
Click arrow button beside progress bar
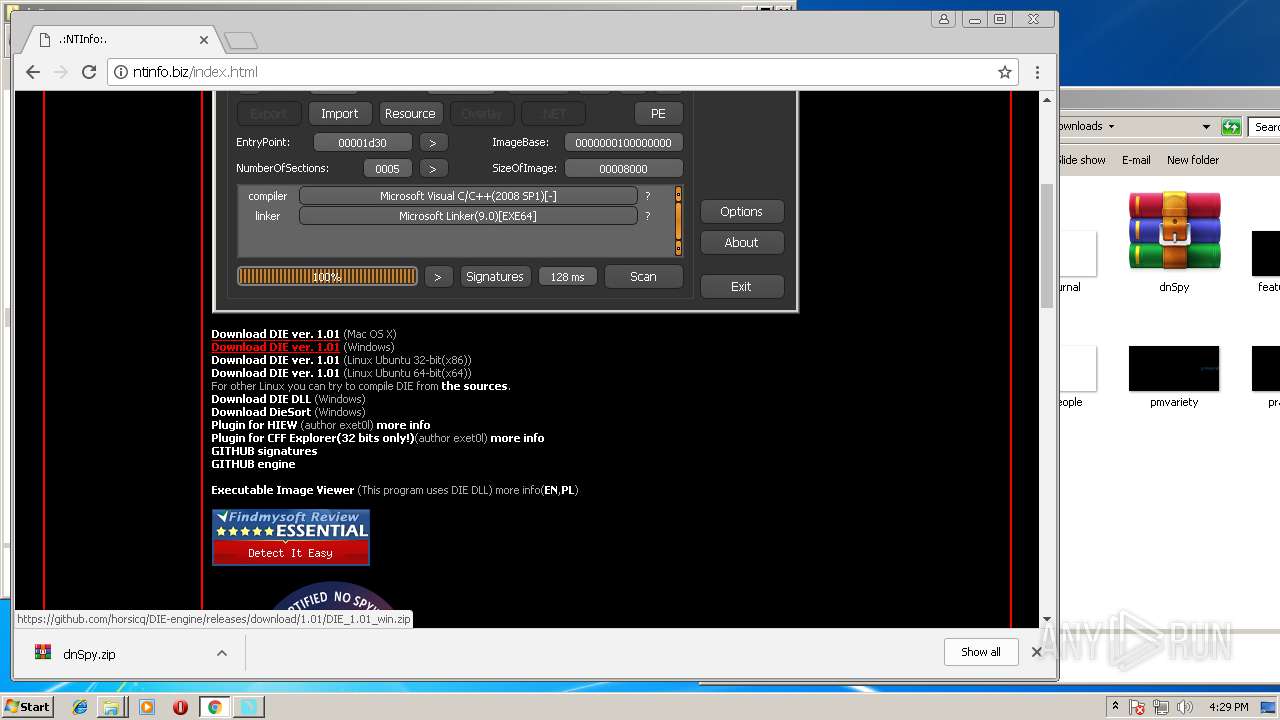click(438, 277)
